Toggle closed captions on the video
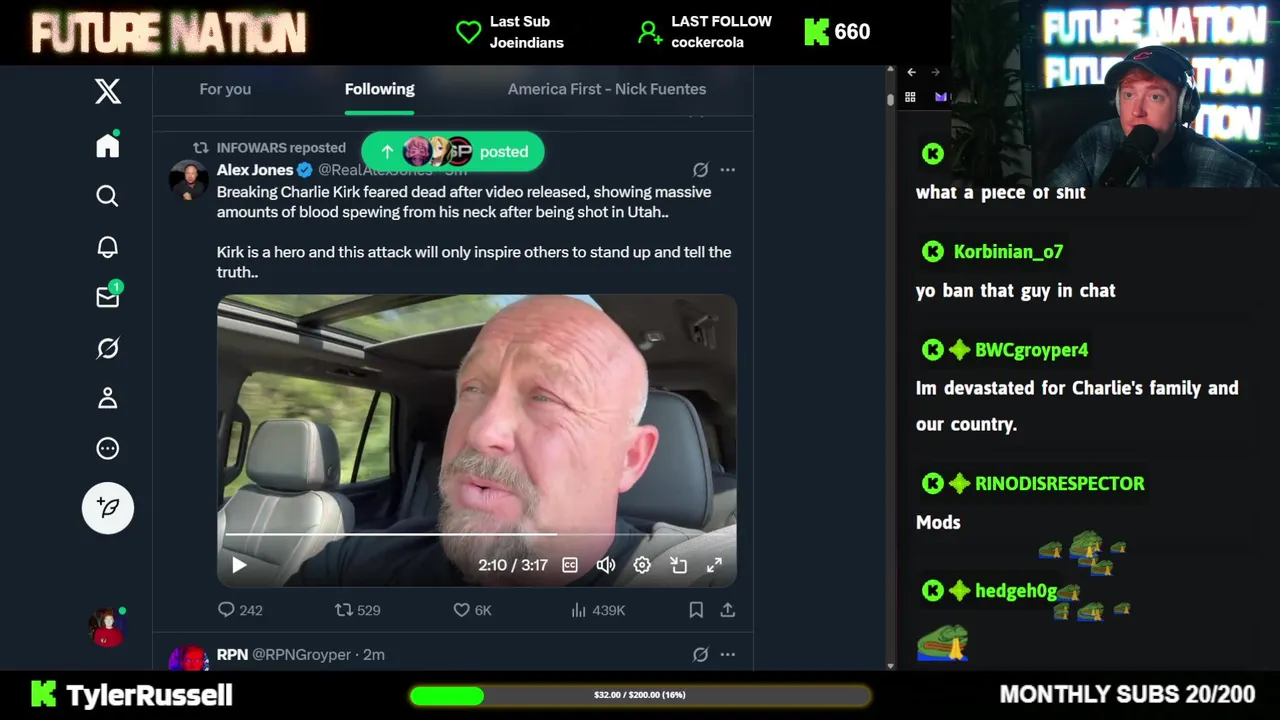This screenshot has width=1280, height=720. click(x=570, y=565)
